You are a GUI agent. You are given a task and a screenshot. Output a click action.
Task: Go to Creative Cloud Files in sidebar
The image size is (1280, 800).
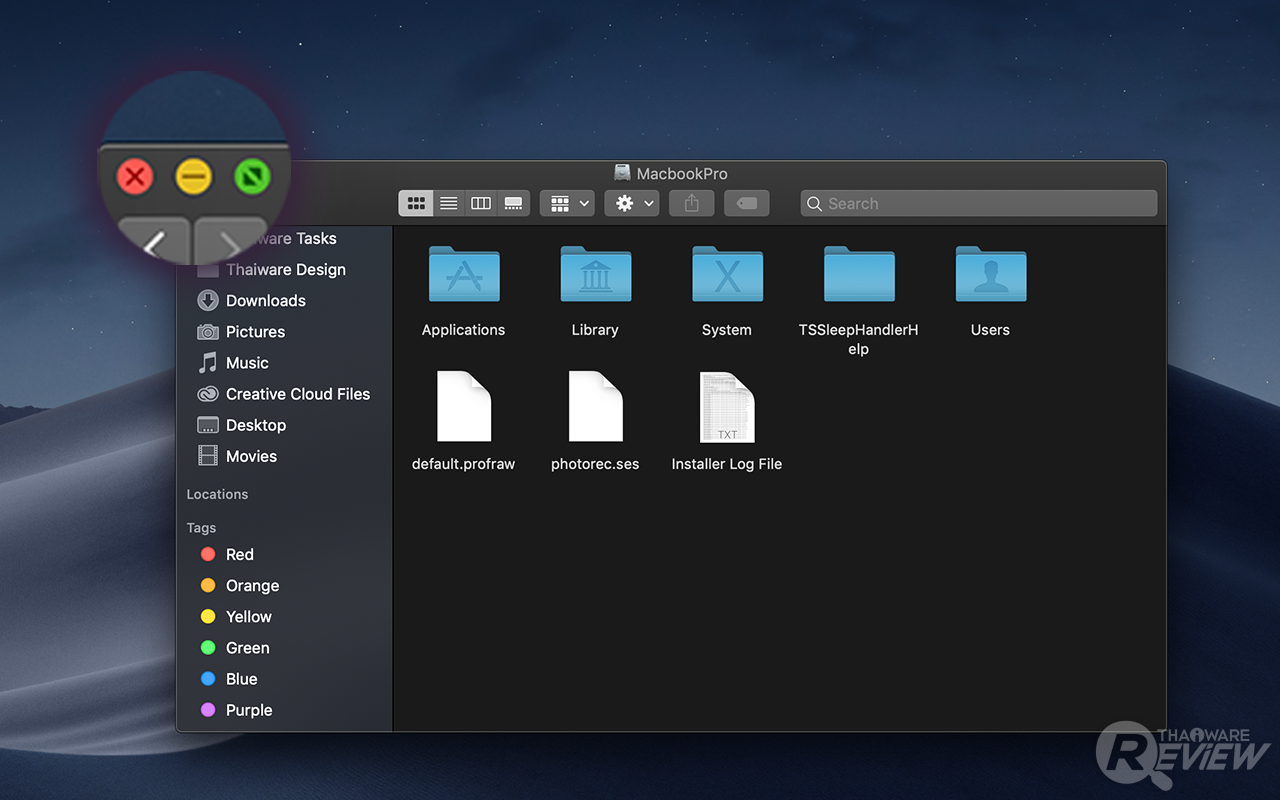click(297, 394)
